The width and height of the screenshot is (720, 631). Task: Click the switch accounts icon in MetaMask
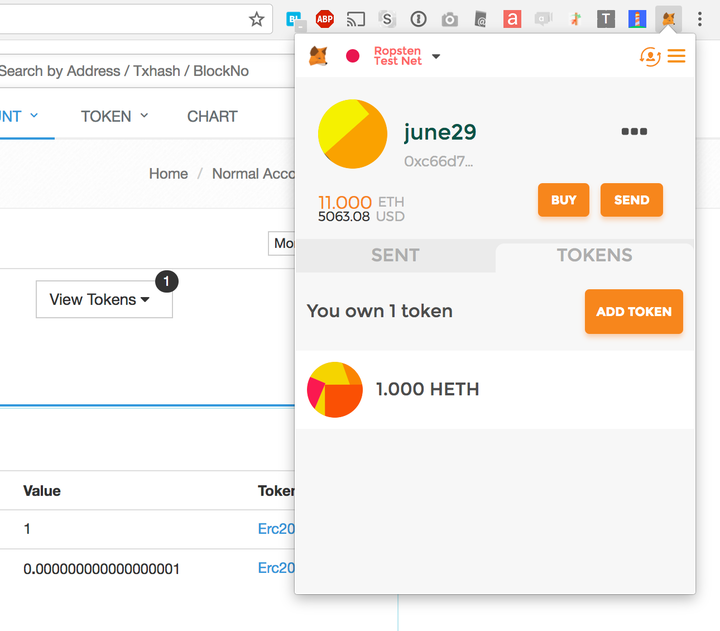click(650, 56)
